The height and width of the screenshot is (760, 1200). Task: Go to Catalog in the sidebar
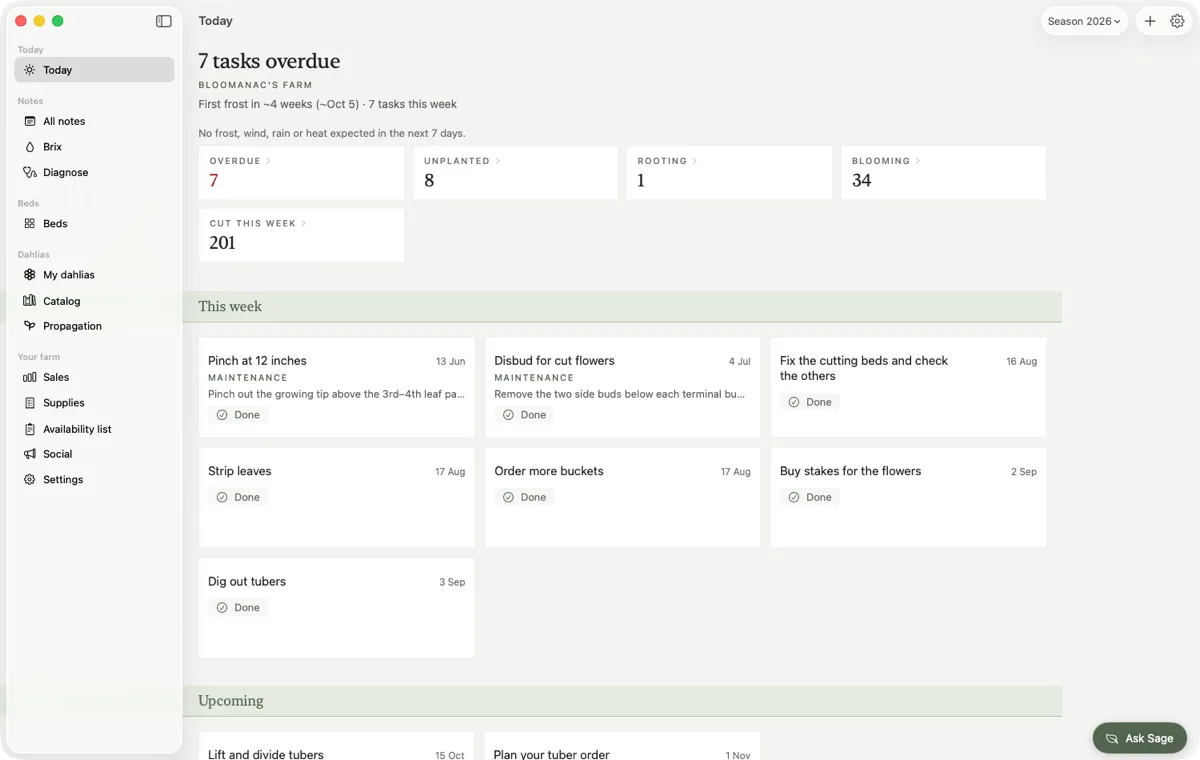94,301
